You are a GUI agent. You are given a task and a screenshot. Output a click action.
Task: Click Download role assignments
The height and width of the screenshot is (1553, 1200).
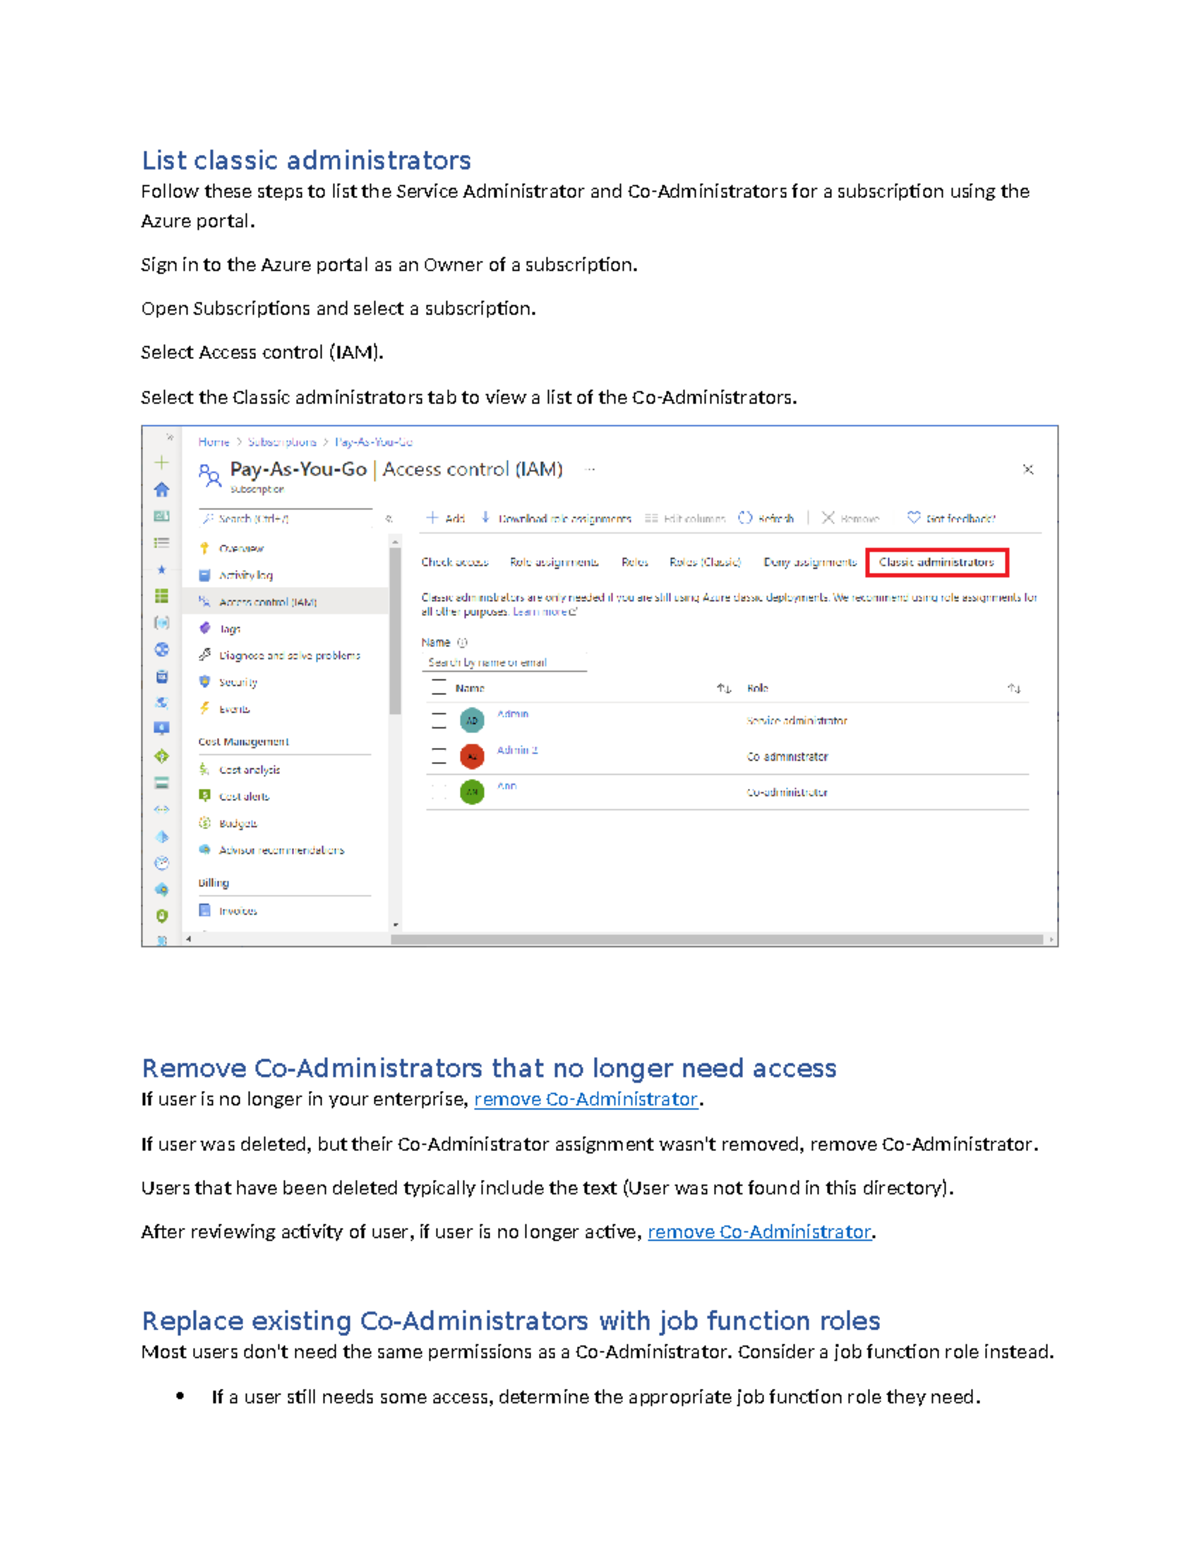[556, 518]
